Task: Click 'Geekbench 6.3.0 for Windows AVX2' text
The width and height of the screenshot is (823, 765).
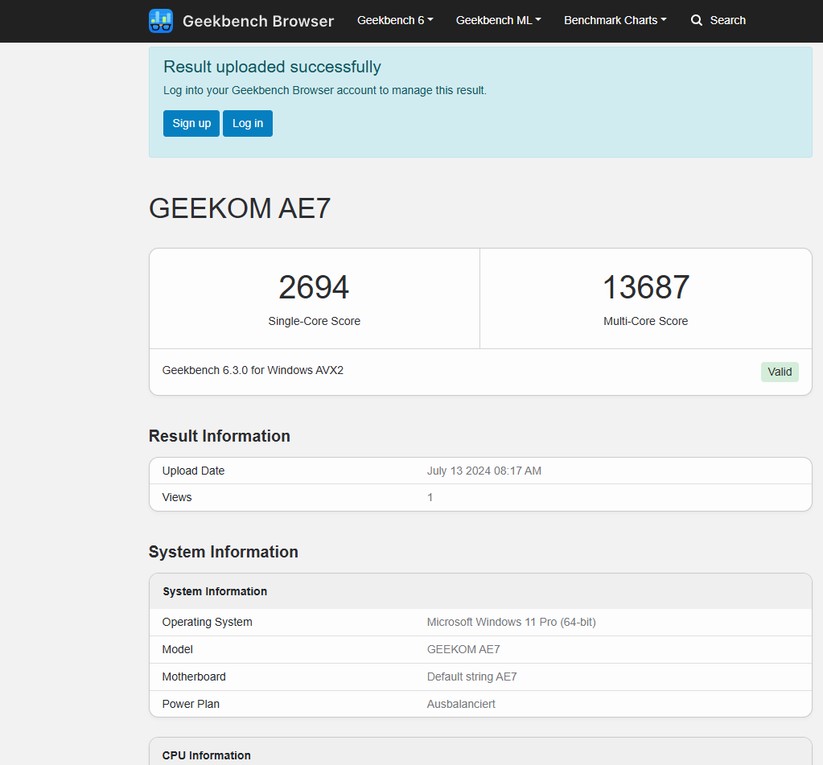Action: coord(252,370)
